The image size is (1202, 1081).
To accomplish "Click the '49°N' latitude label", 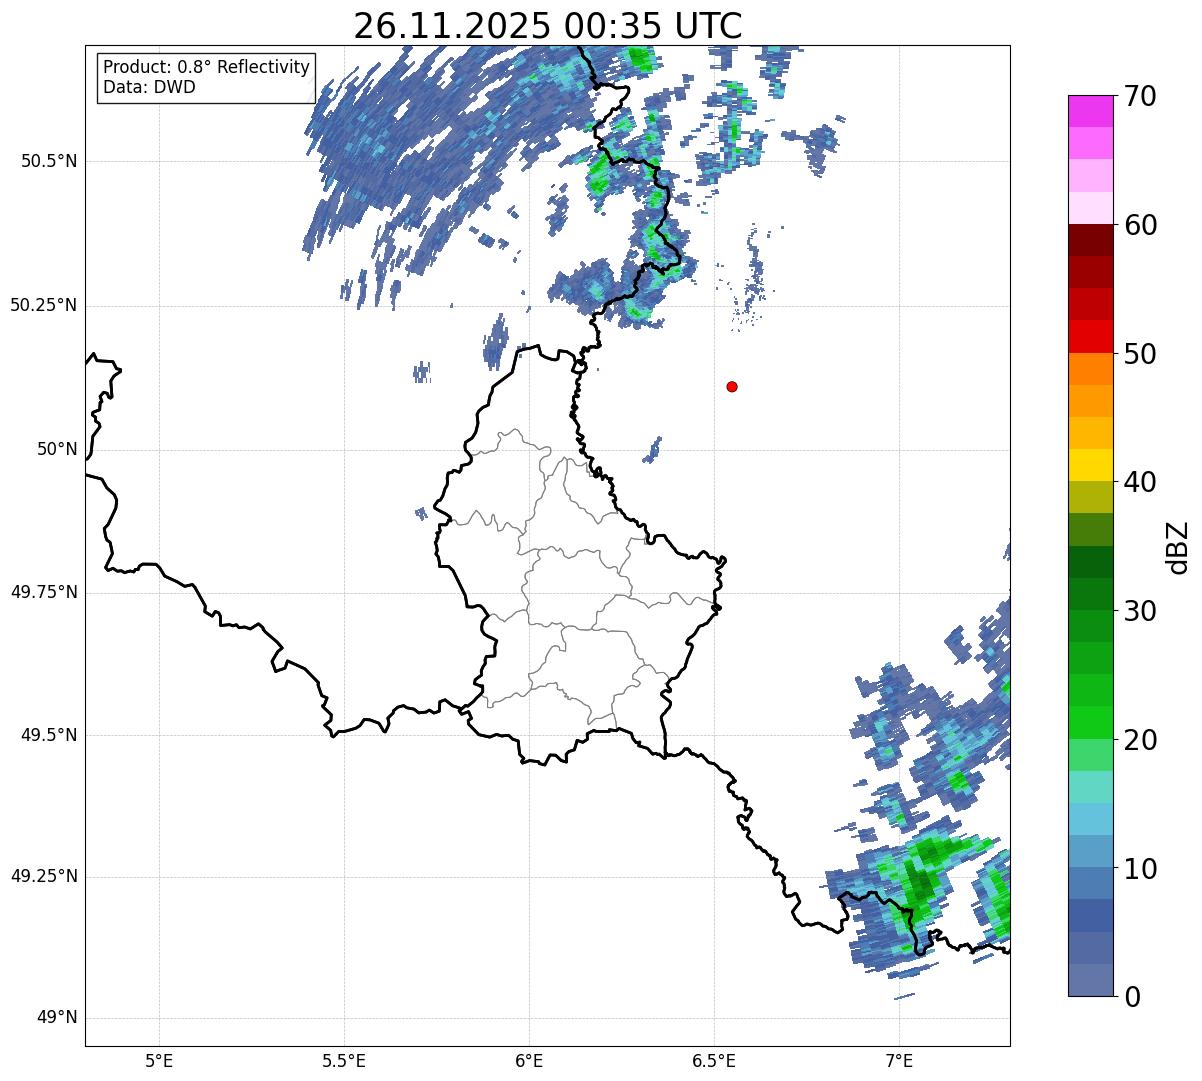I will pos(57,1018).
